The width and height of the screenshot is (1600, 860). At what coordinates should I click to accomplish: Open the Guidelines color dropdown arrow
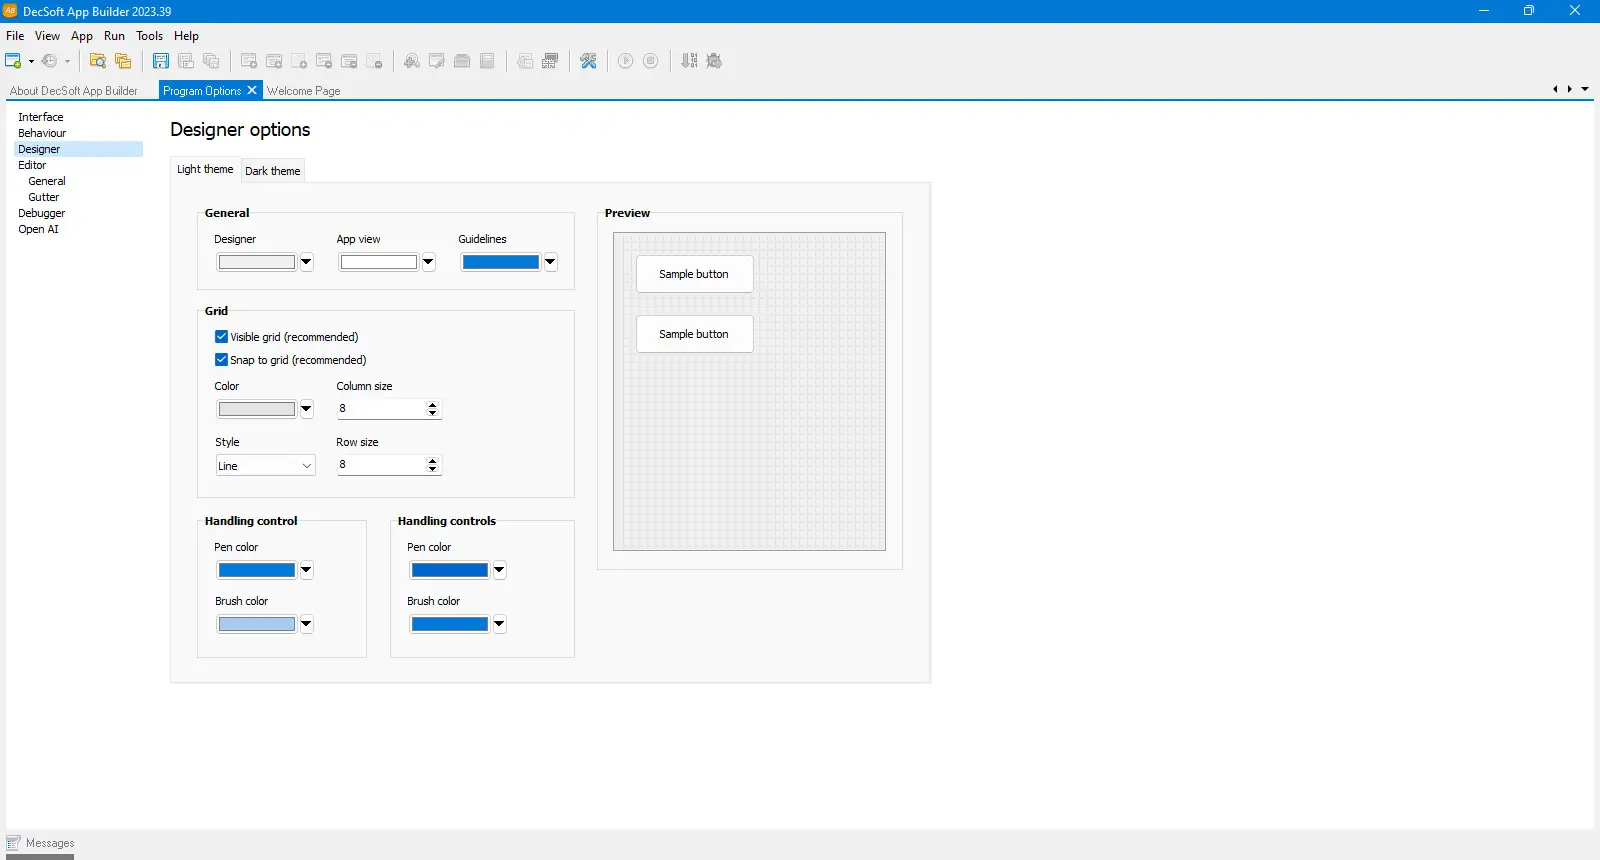551,262
